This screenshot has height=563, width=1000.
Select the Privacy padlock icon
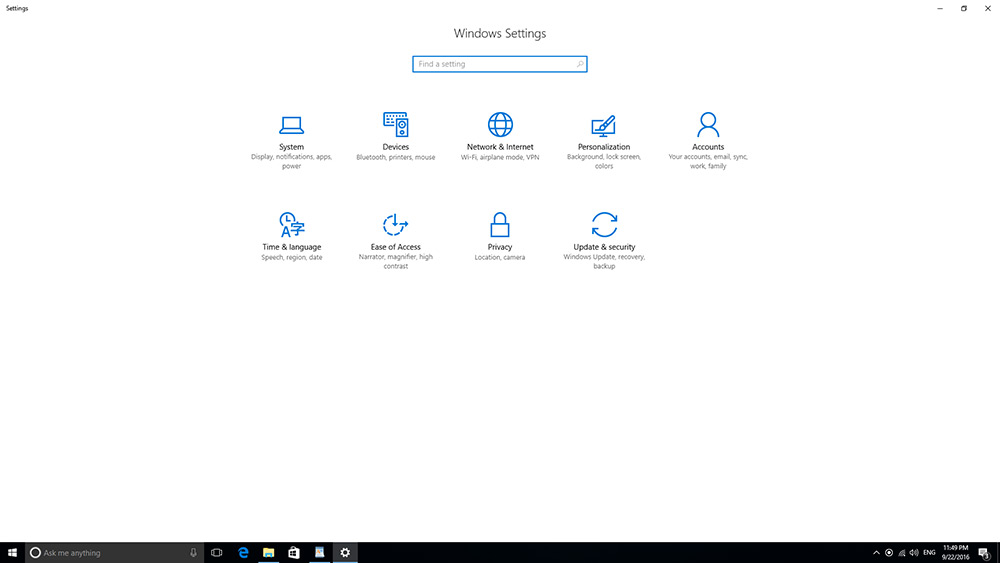500,224
